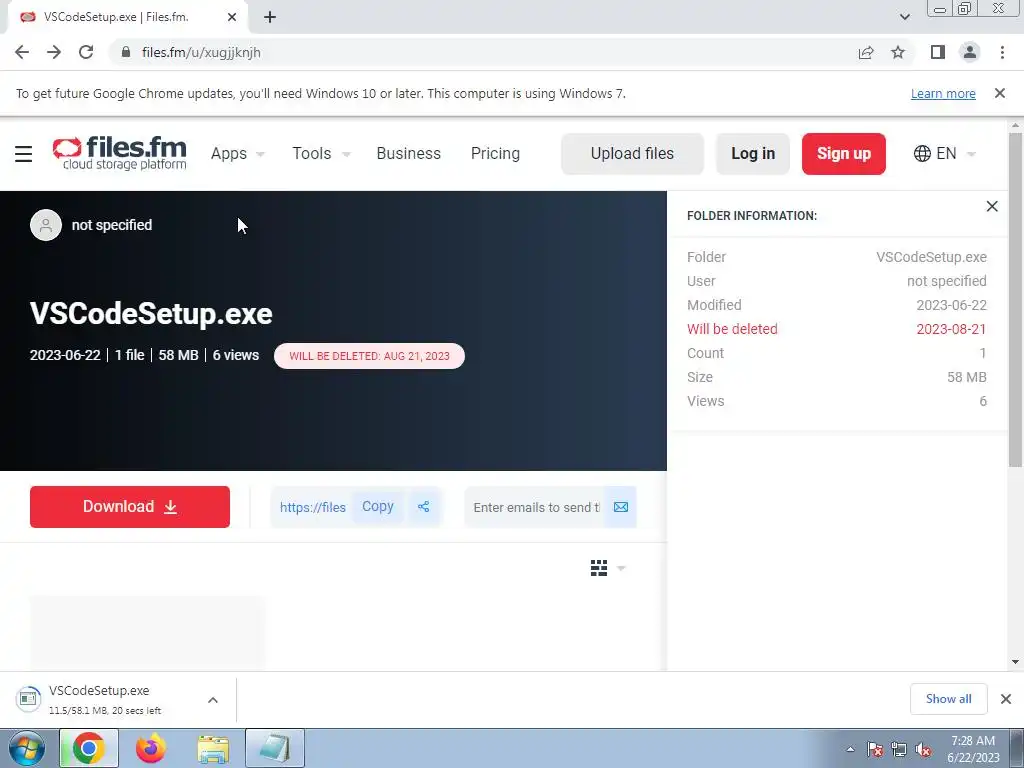The width and height of the screenshot is (1024, 768).
Task: View site security lock info
Action: 127,52
